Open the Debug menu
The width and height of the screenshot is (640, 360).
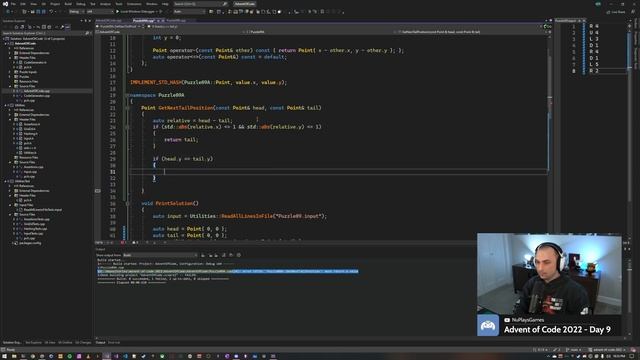81,4
